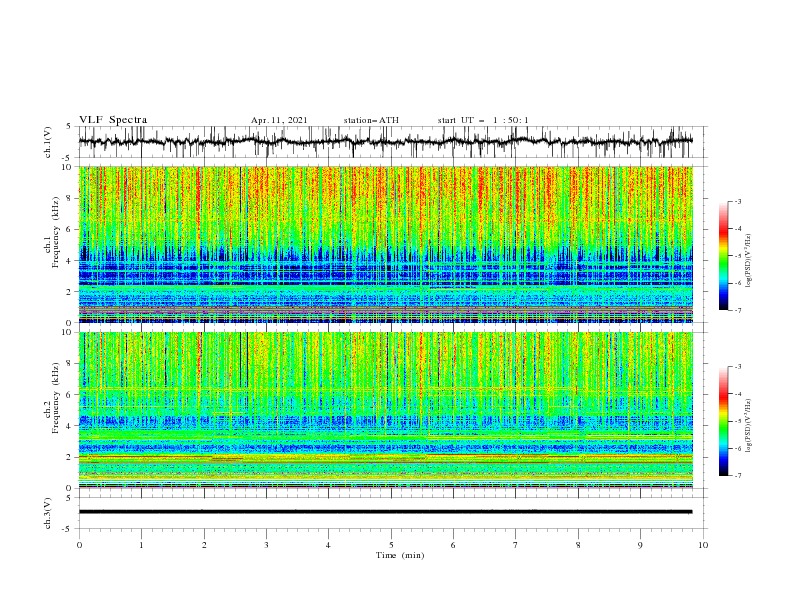Click the "1" tick on the Time axis

[141, 545]
